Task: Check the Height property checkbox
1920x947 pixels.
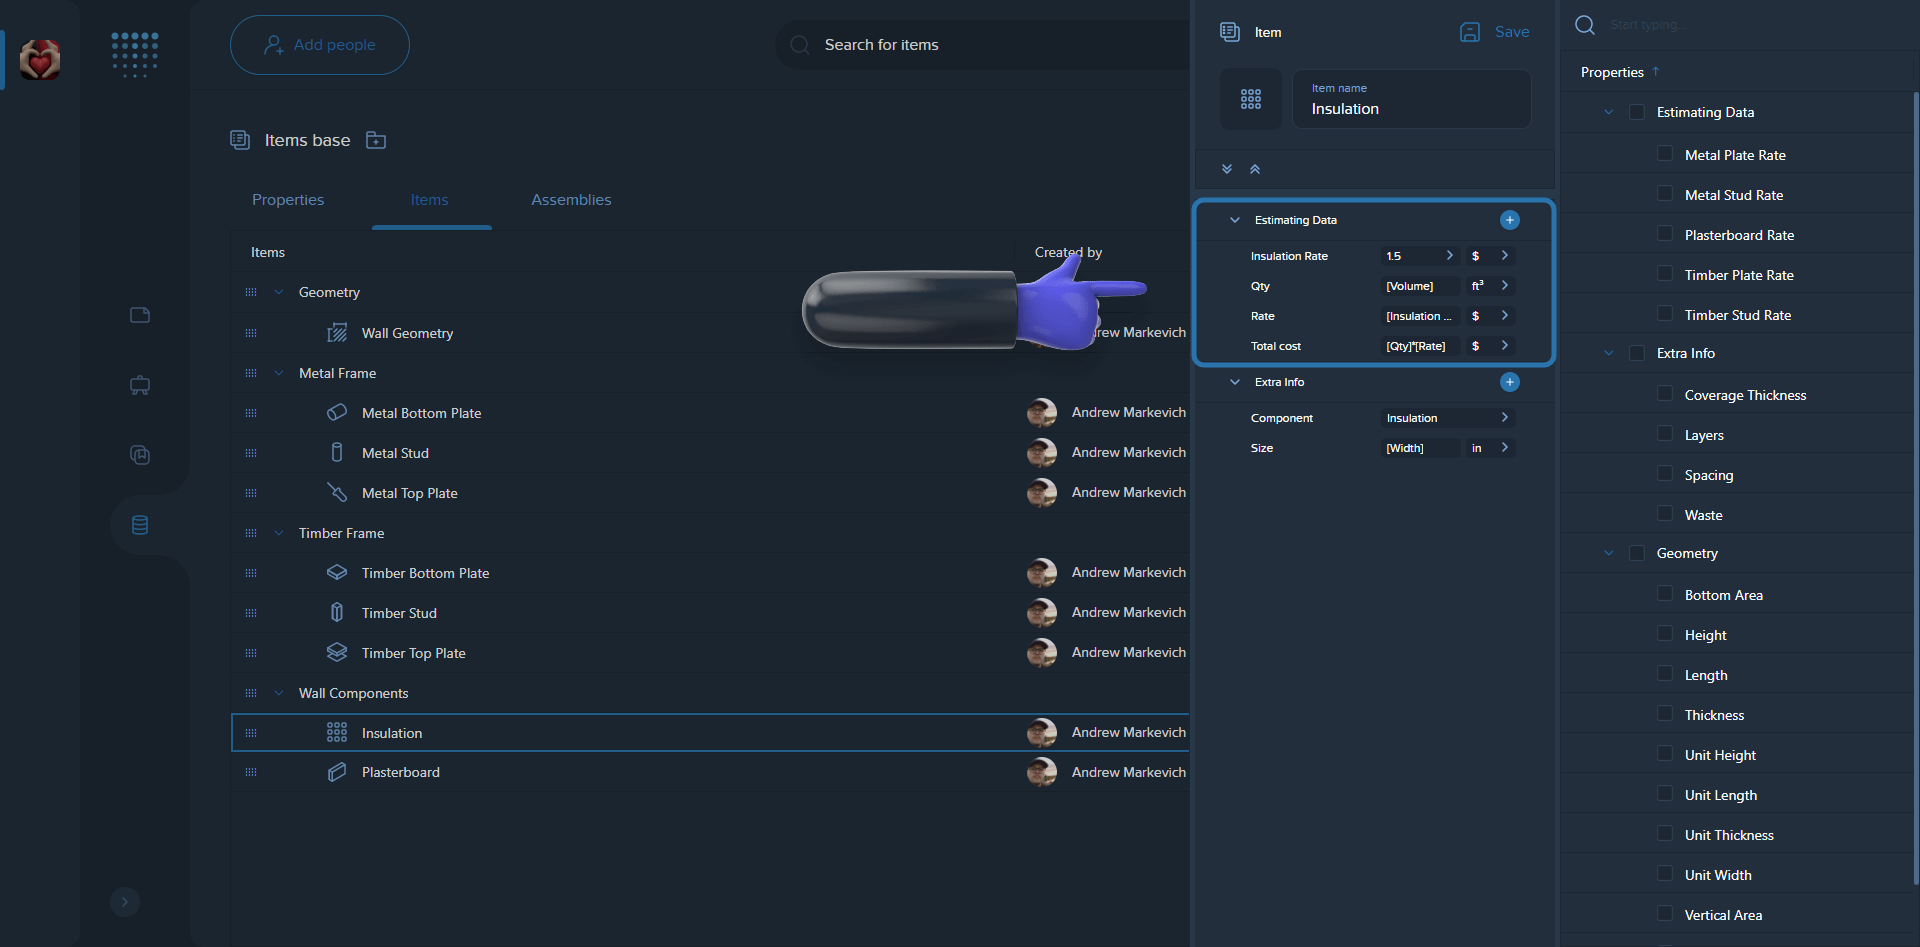Action: coord(1665,634)
